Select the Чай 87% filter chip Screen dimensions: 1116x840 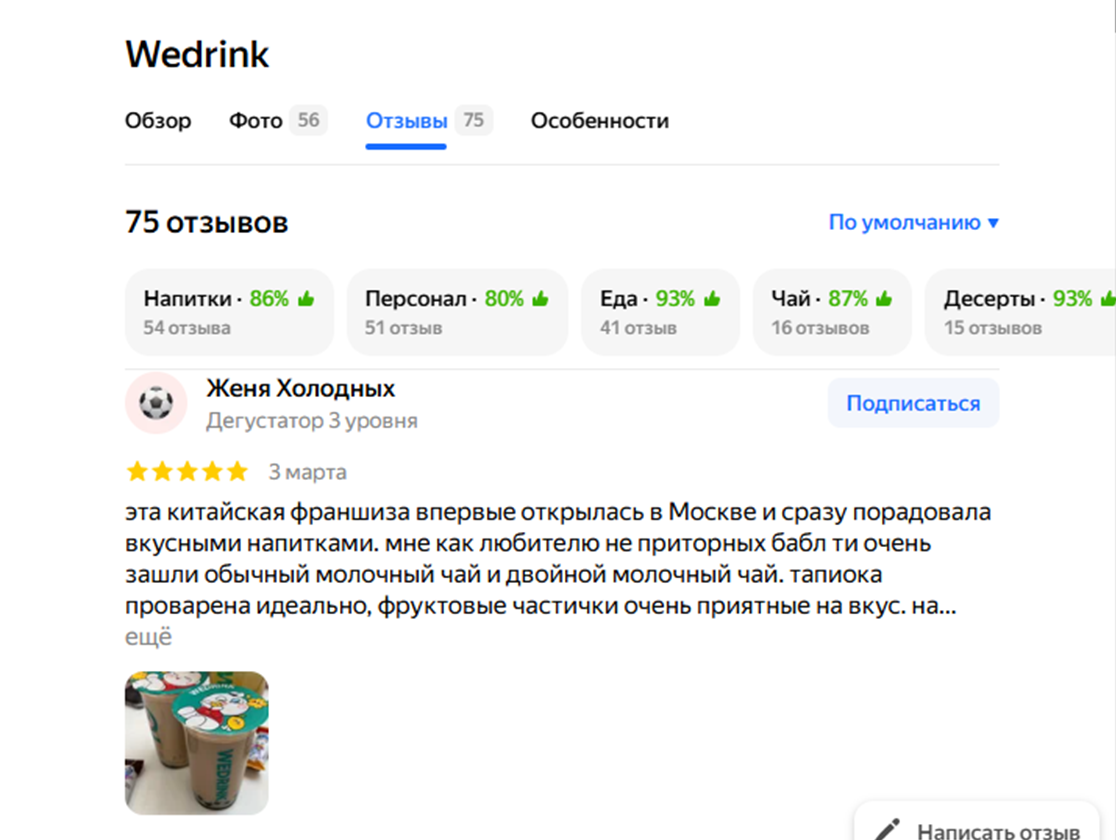coord(832,312)
